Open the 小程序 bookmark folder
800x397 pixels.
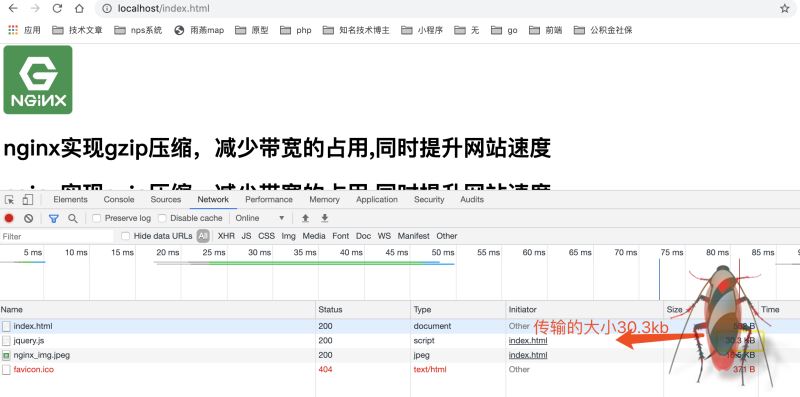click(x=422, y=30)
